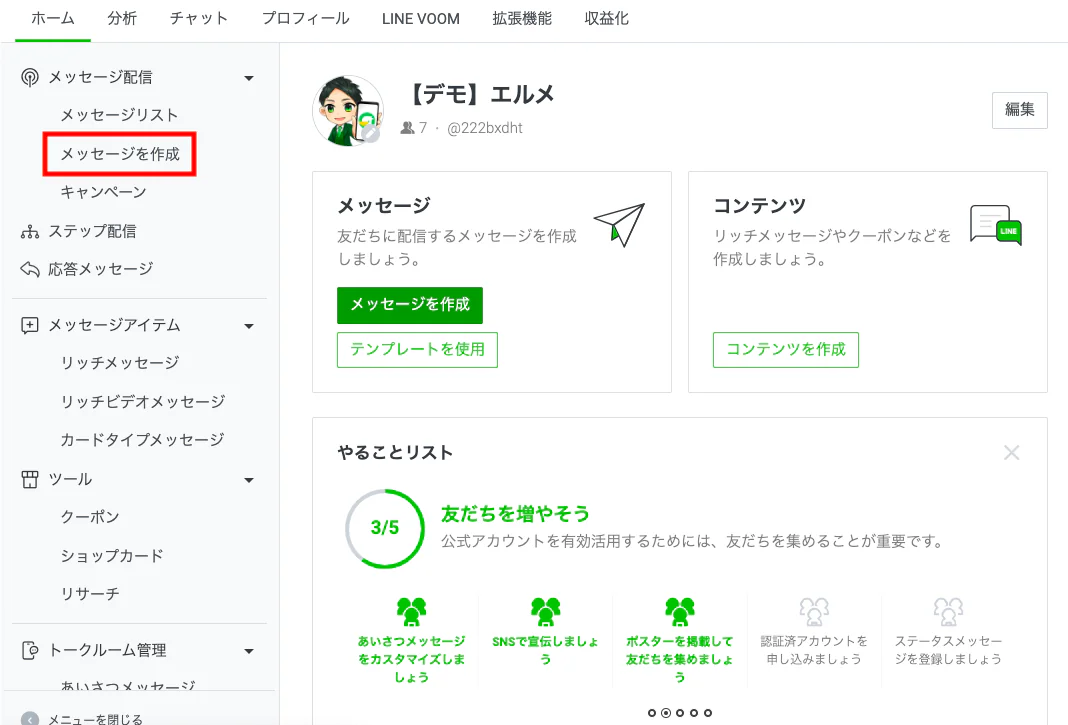Click the テンプレートを使用 button

(x=418, y=350)
